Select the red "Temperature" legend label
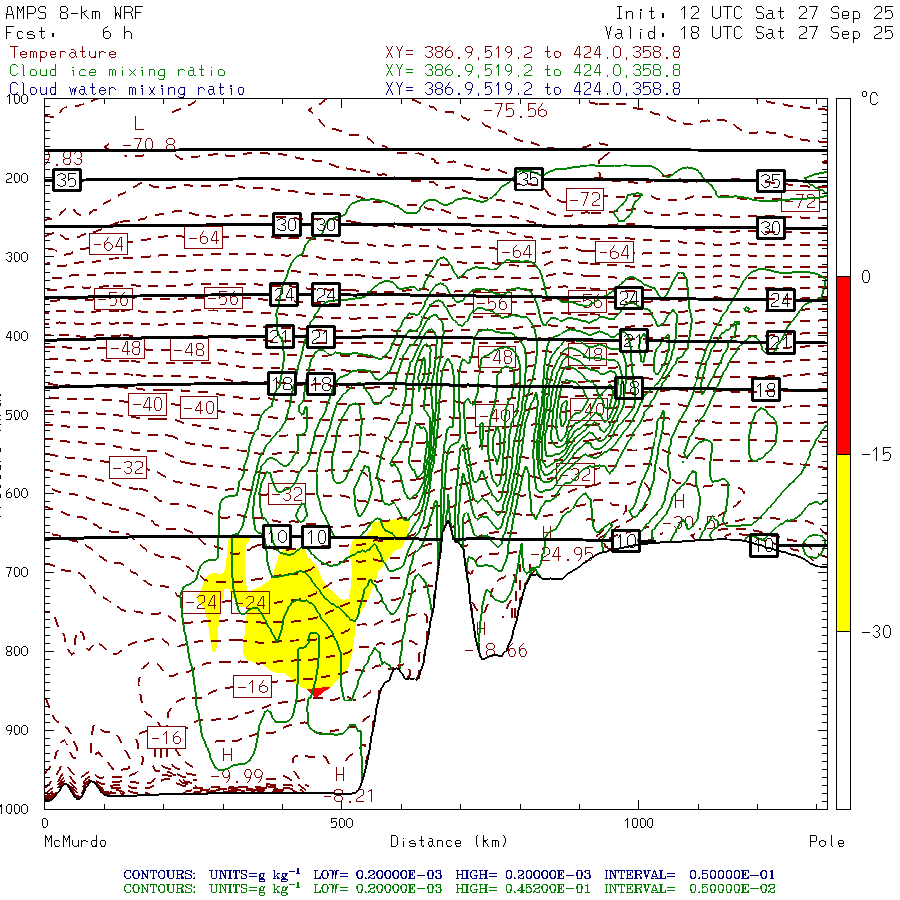Image resolution: width=900 pixels, height=900 pixels. point(63,53)
